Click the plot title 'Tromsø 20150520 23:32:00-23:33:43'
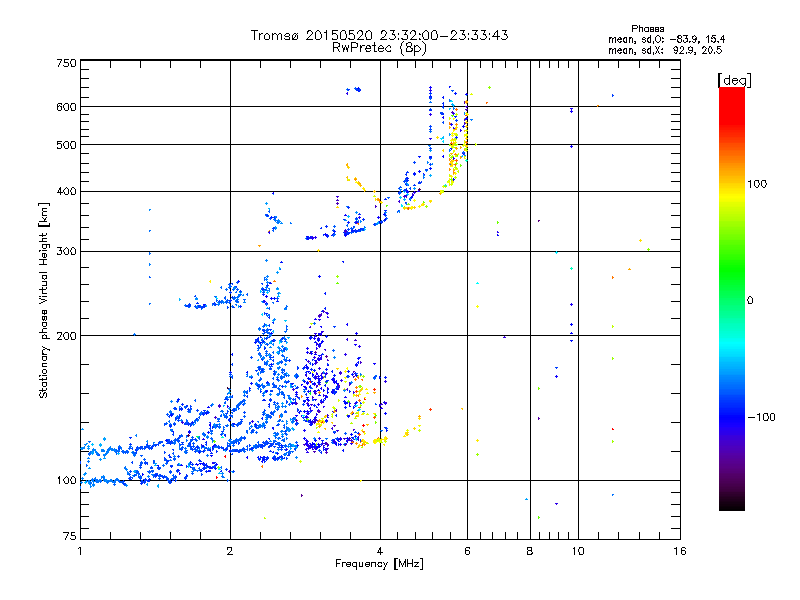Viewport: 800px width, 600px height. (379, 35)
